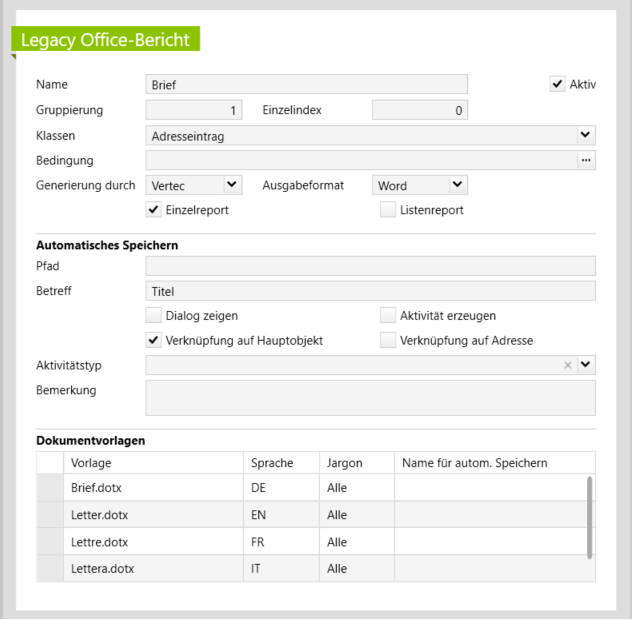The height and width of the screenshot is (620, 632).
Task: Uncheck the Einzelreport checkbox
Action: [x=153, y=210]
